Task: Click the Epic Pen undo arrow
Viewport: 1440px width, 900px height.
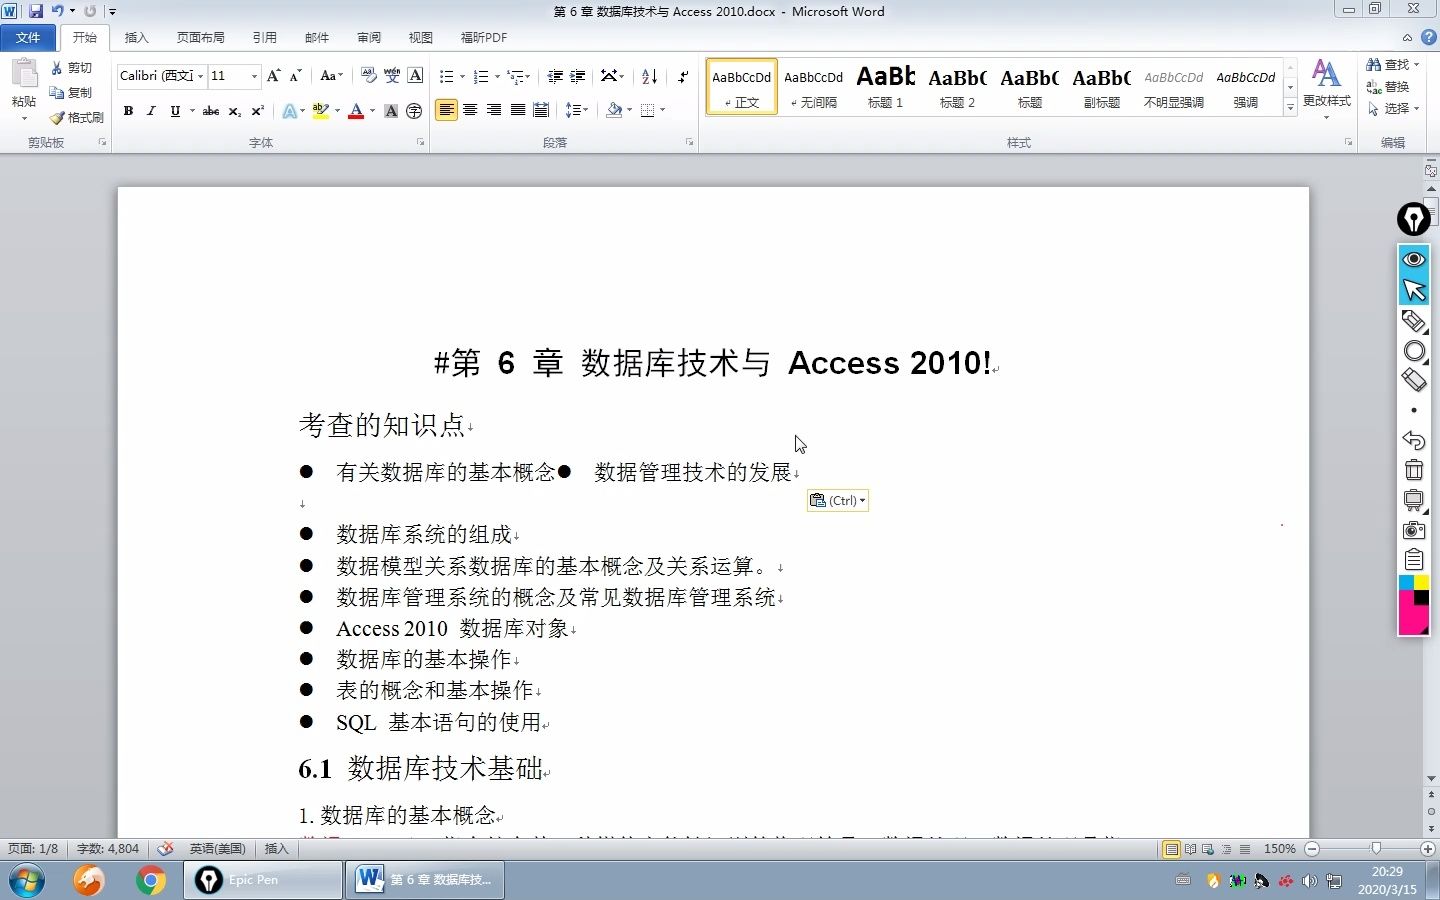Action: point(1413,440)
